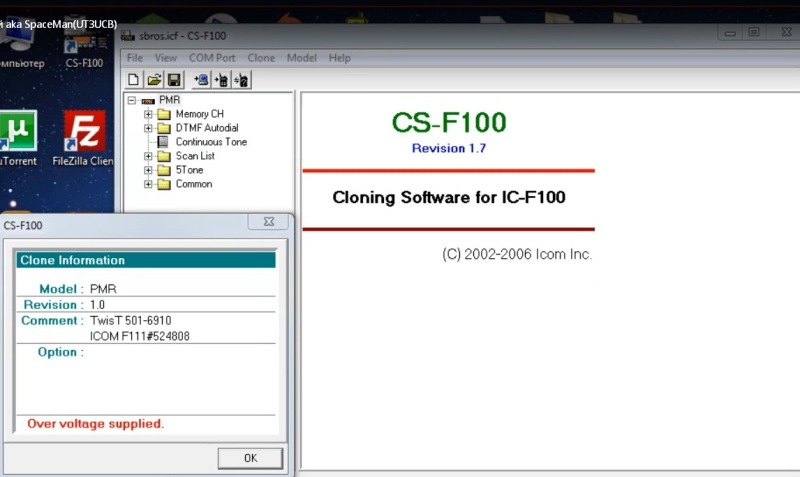Image resolution: width=800 pixels, height=477 pixels.
Task: Click the 'Option :' label in dialog
Action: pos(61,352)
